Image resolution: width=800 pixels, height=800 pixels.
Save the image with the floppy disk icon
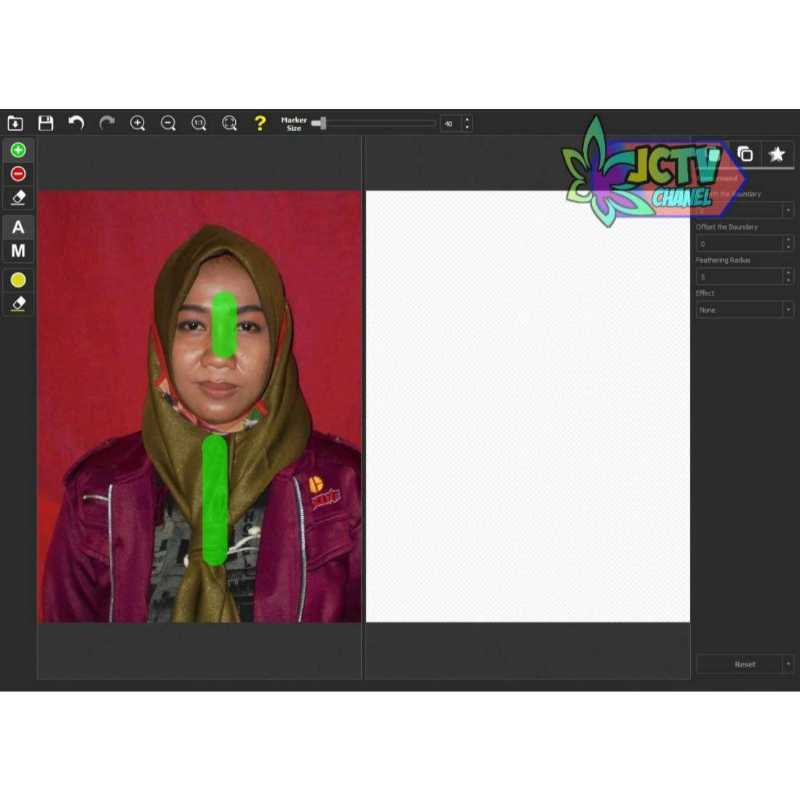(x=45, y=123)
